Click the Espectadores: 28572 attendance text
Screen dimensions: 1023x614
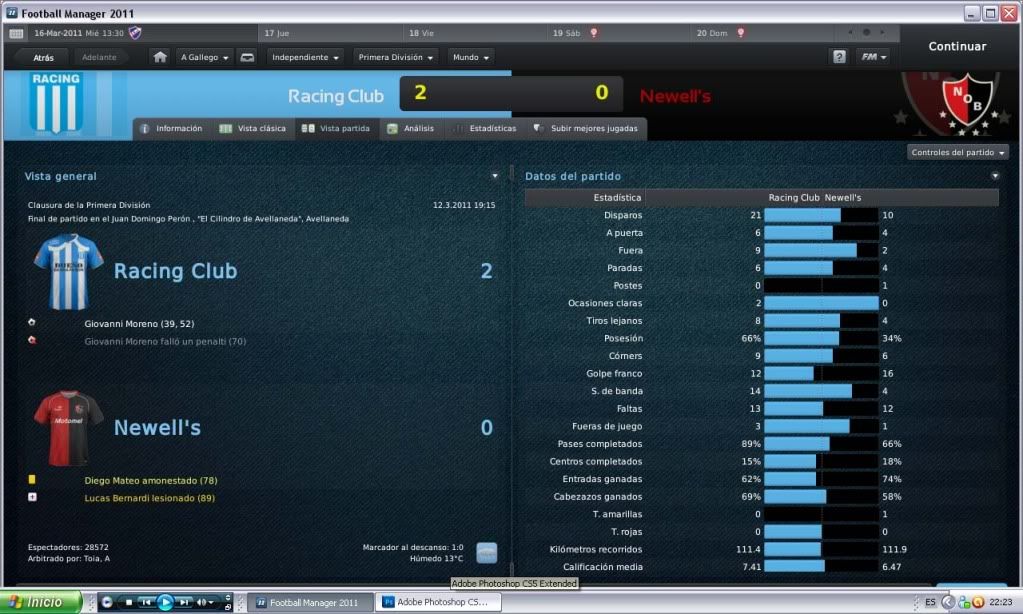pos(68,547)
